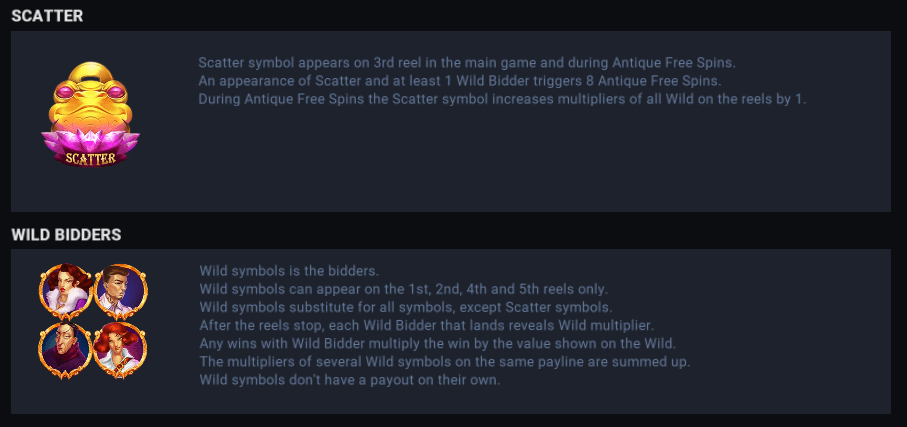Screen dimensions: 907x427
Task: Click 'Wild symbols substitute for all symbols' line
Action: (x=406, y=307)
